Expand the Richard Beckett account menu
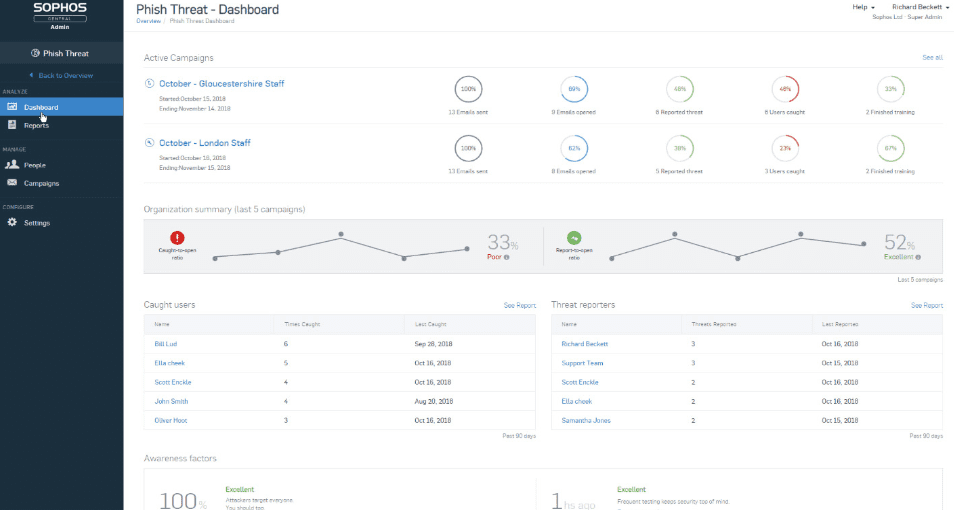954x510 pixels. 920,7
